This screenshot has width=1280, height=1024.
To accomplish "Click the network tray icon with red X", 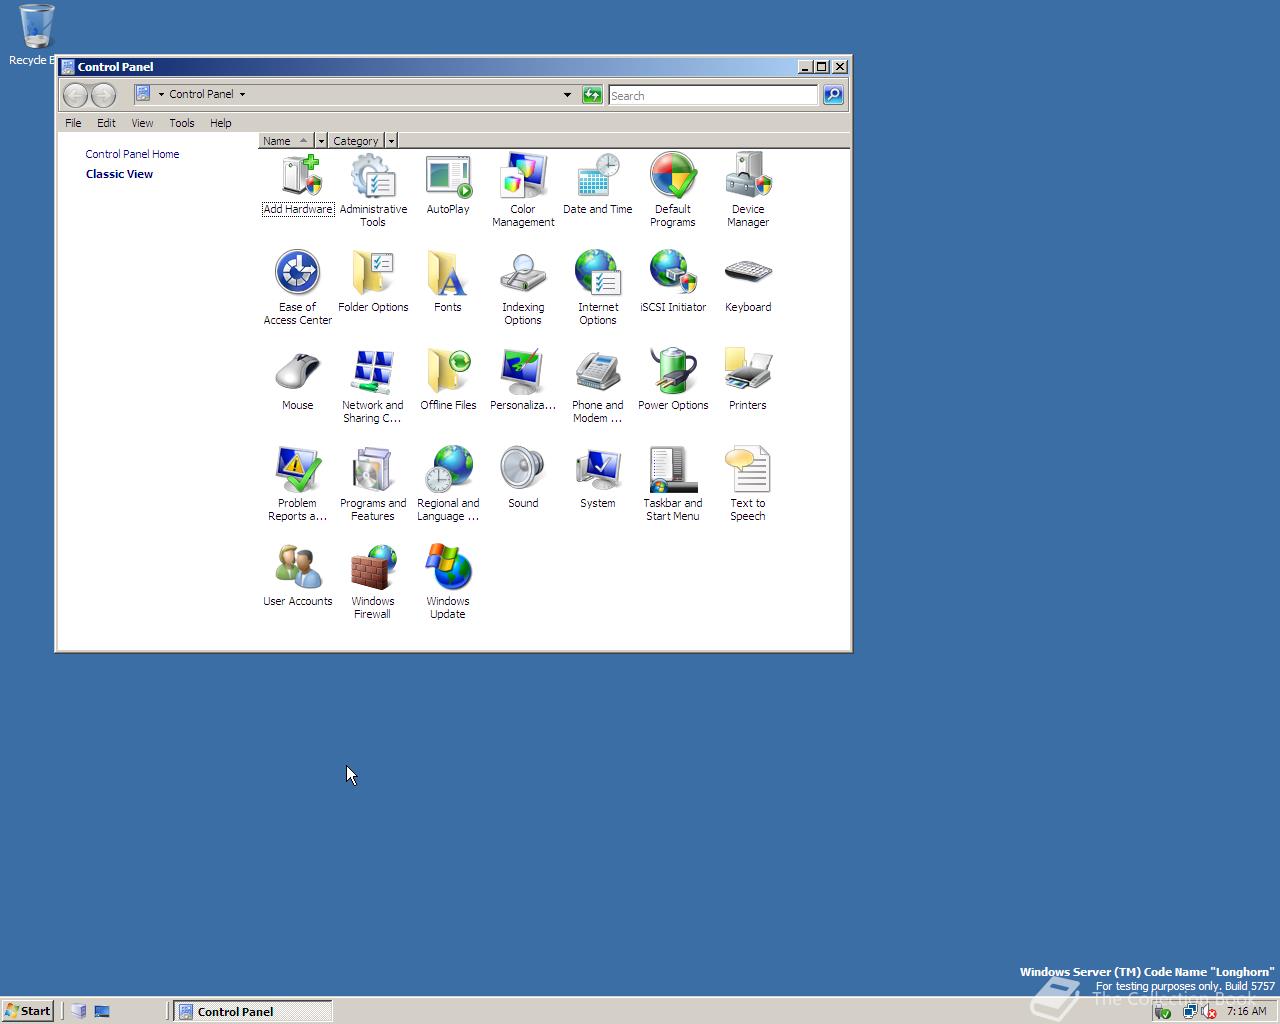I will pos(1207,1011).
